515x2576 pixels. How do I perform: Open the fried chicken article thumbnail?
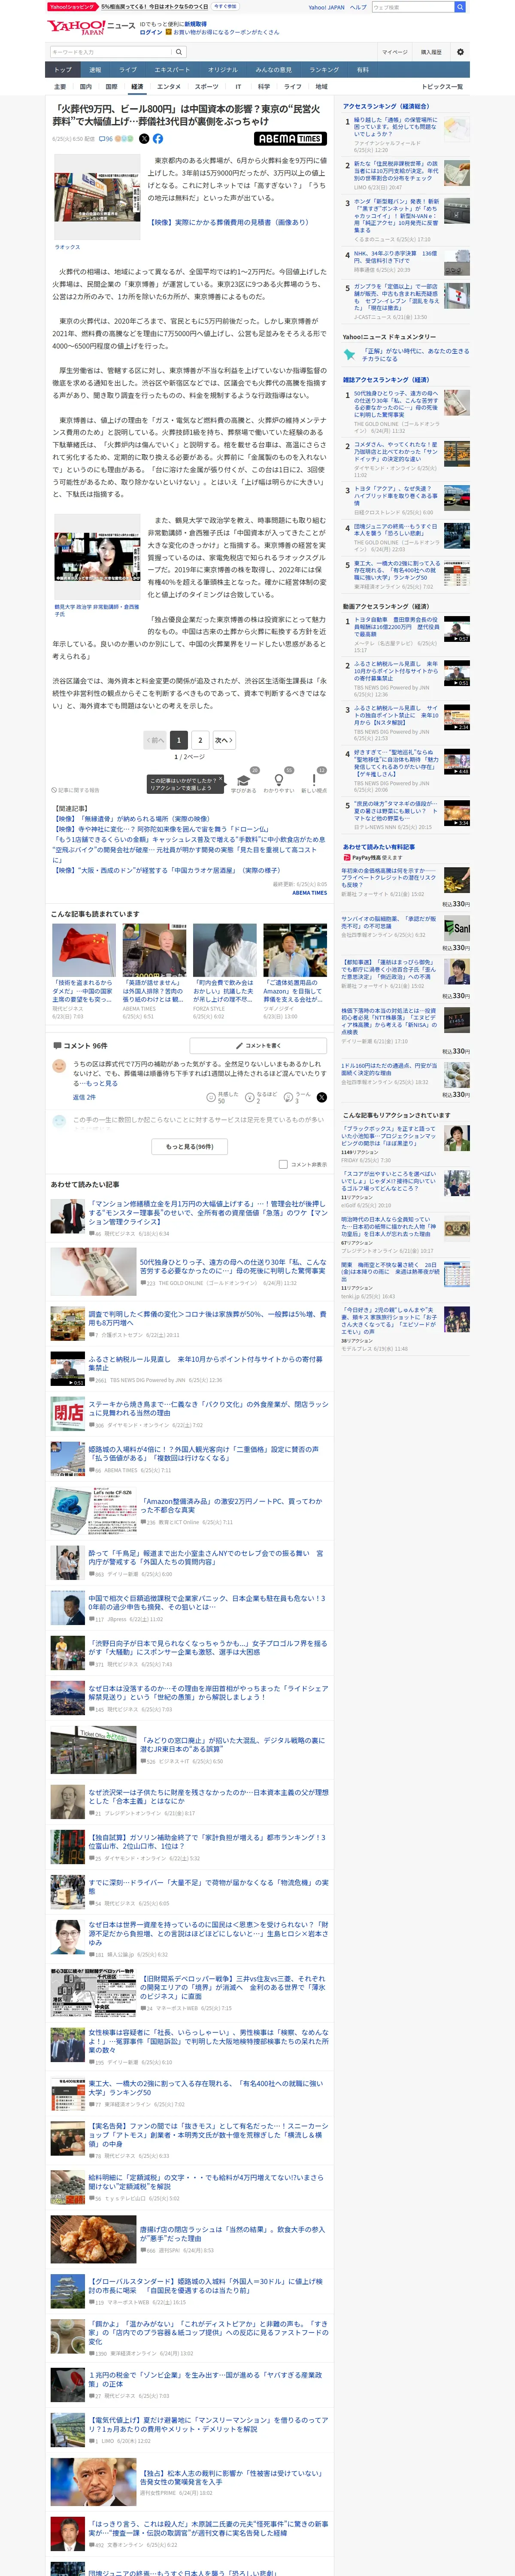point(94,2239)
